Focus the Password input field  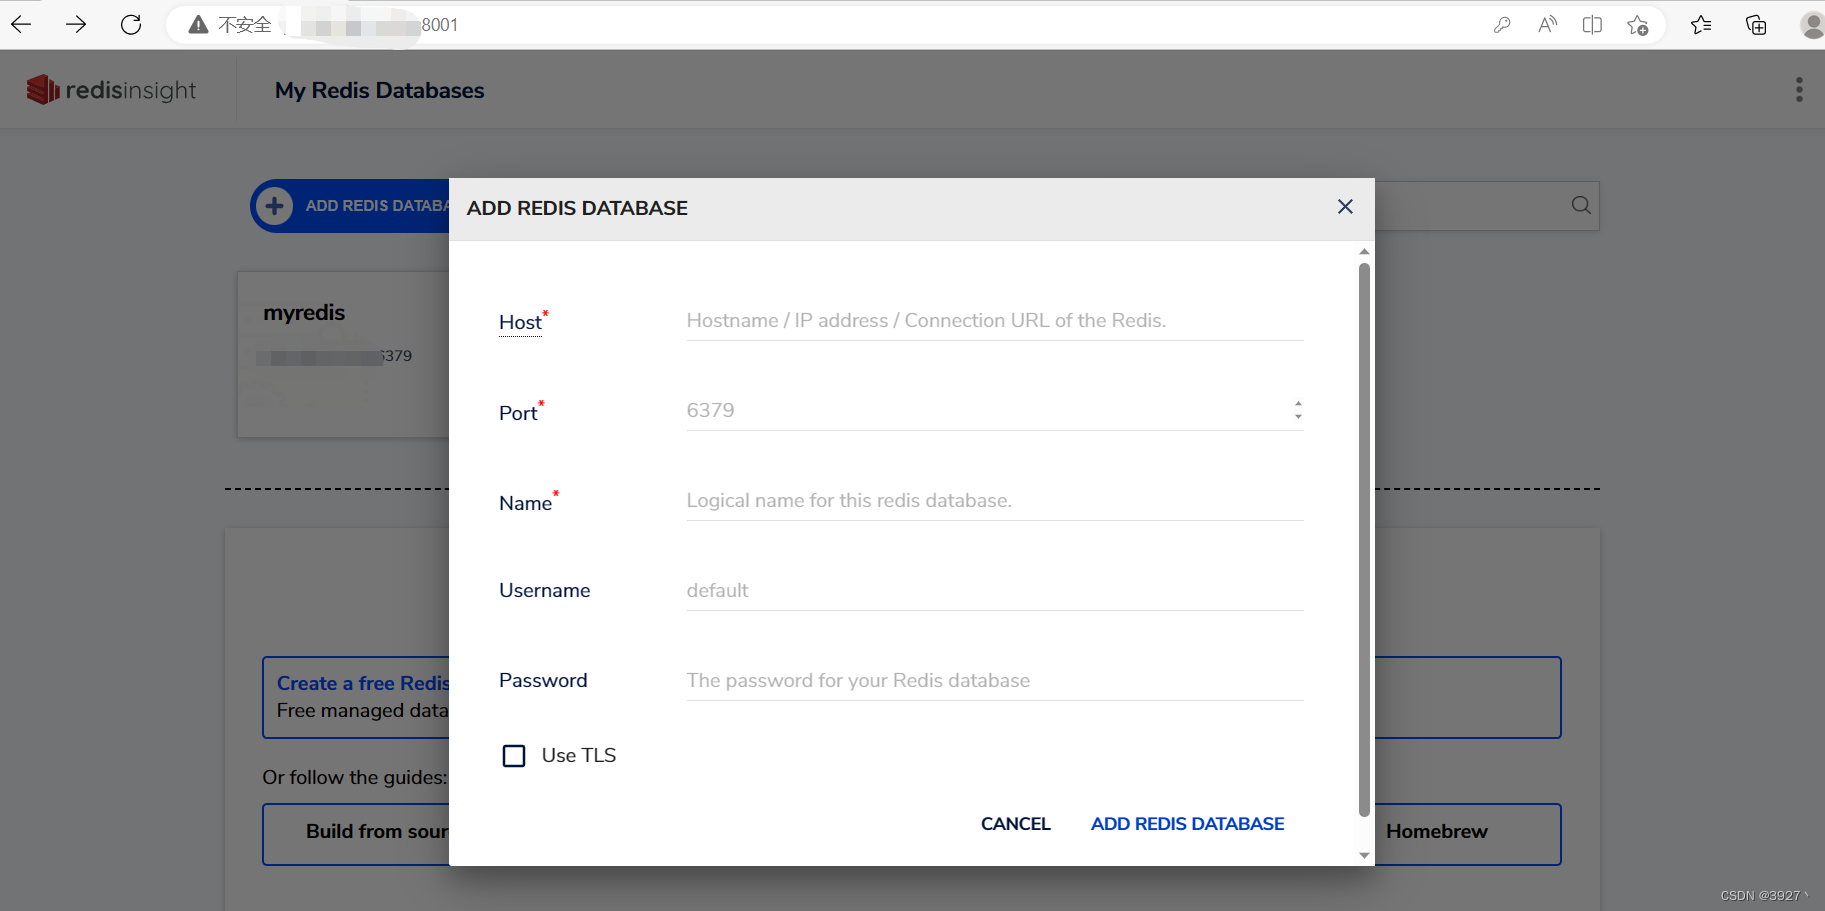pos(995,680)
